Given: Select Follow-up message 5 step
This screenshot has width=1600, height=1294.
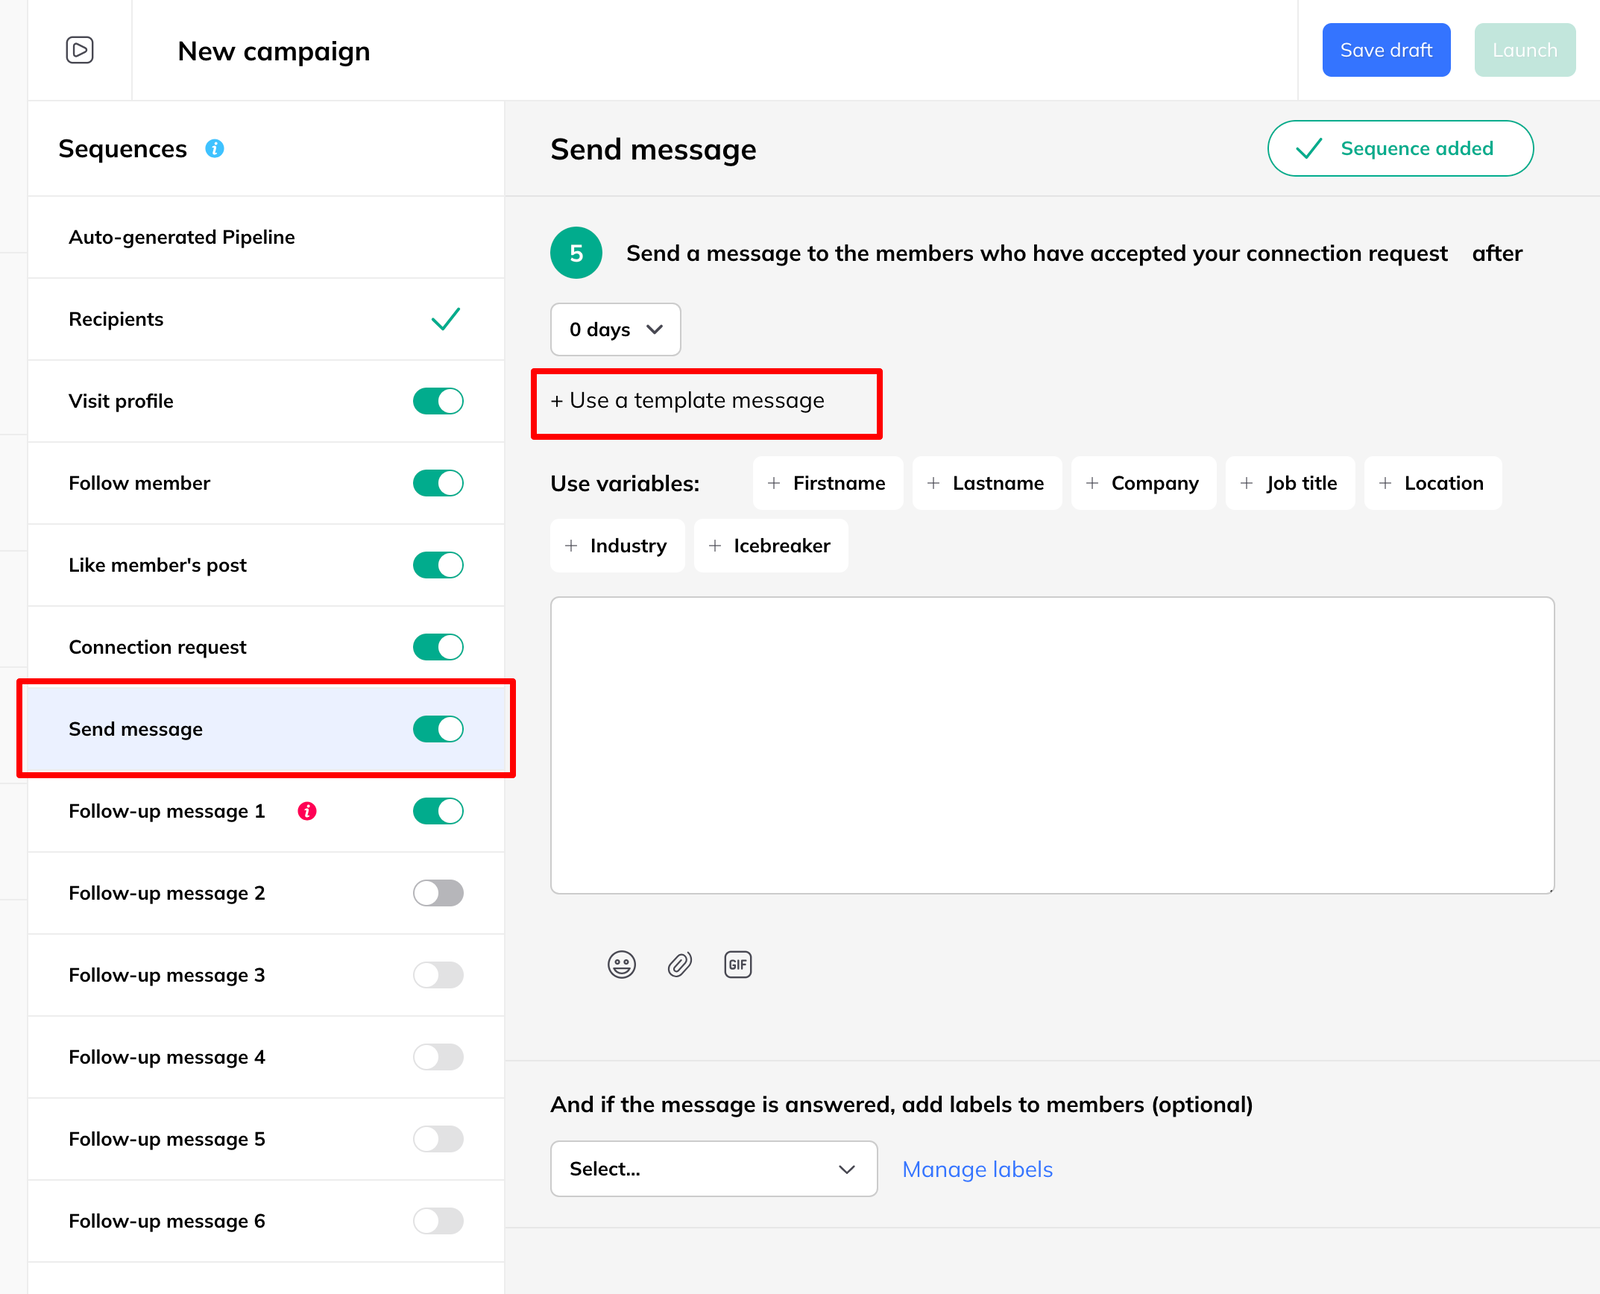Looking at the screenshot, I should click(266, 1139).
